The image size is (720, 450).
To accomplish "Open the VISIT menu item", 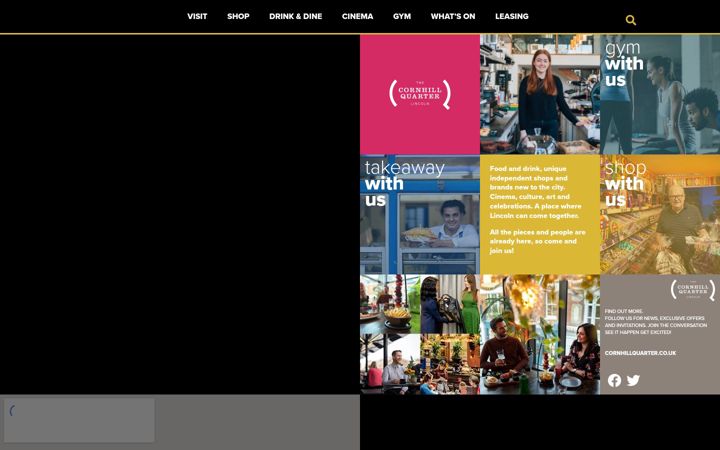I will pos(197,16).
